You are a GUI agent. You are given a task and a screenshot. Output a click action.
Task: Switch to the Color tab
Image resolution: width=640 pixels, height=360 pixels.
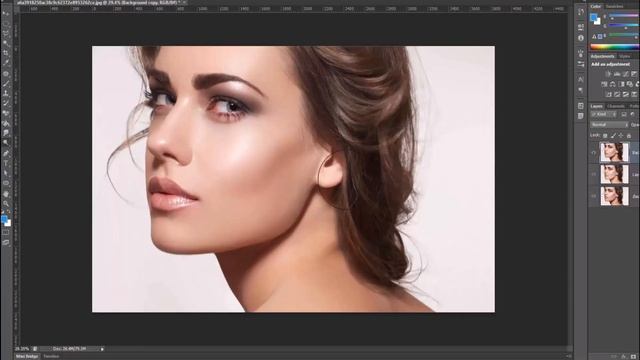(596, 6)
